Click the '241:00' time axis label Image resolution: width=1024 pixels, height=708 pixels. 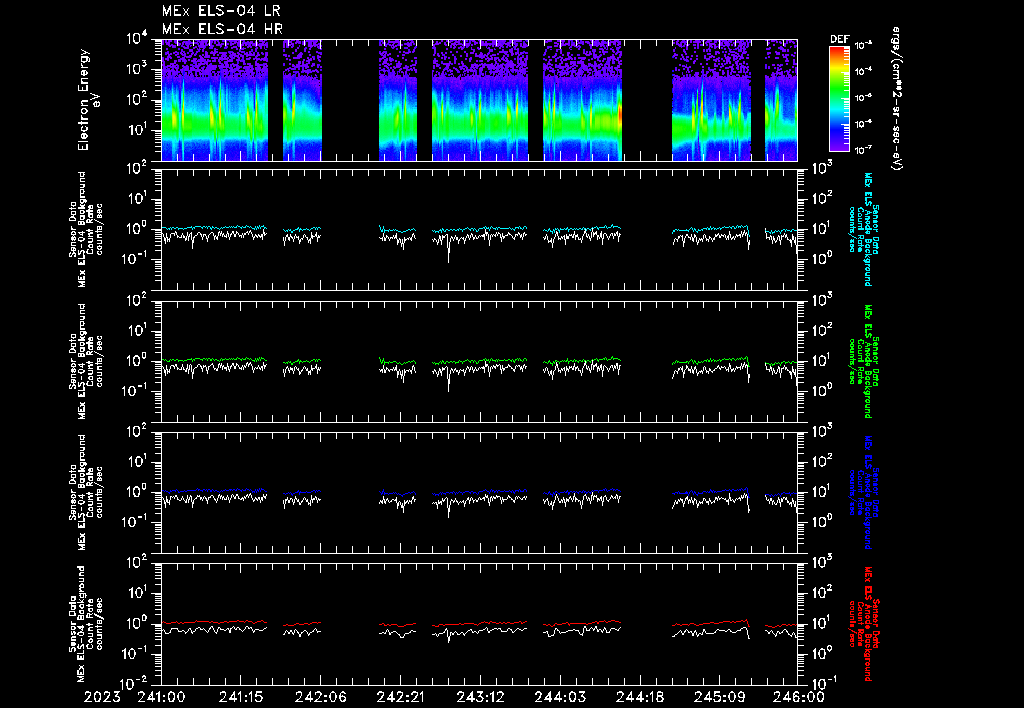pyautogui.click(x=161, y=697)
